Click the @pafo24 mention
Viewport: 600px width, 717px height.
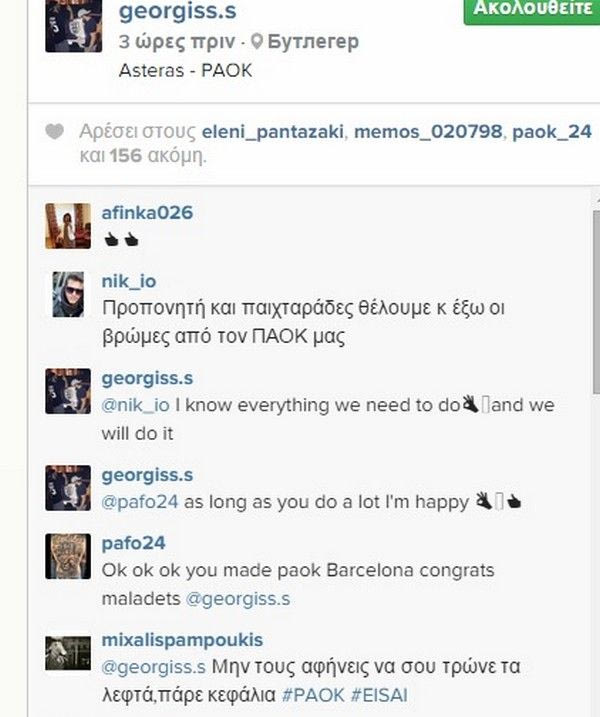[x=140, y=502]
